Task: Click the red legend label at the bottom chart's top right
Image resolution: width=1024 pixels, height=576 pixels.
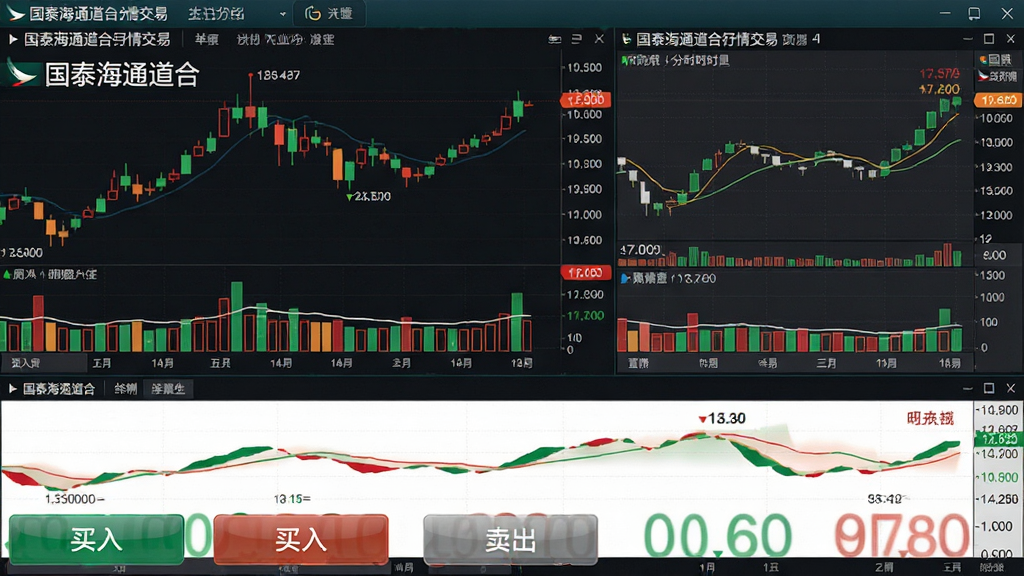Action: coord(930,418)
